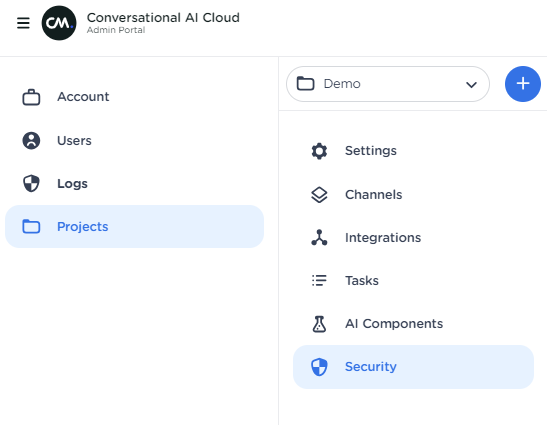Click the Integrations nodes icon
547x425 pixels.
pos(319,238)
